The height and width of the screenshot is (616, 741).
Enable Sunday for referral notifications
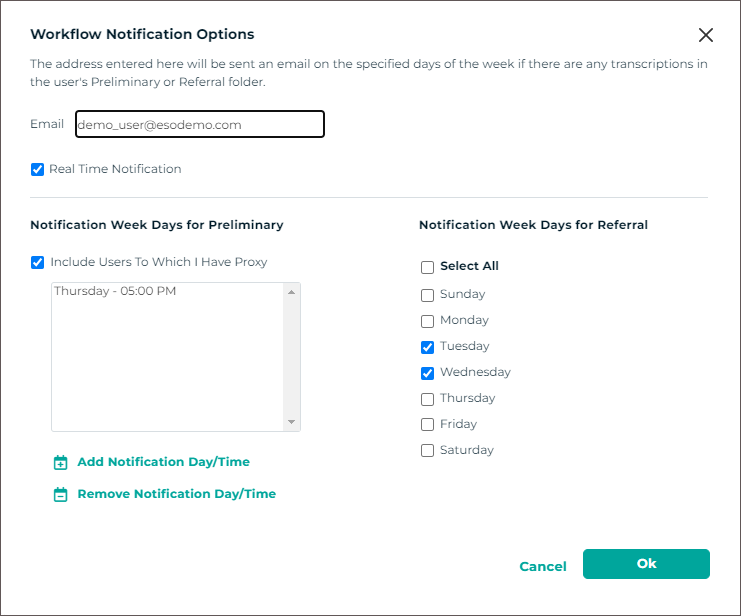click(x=428, y=295)
